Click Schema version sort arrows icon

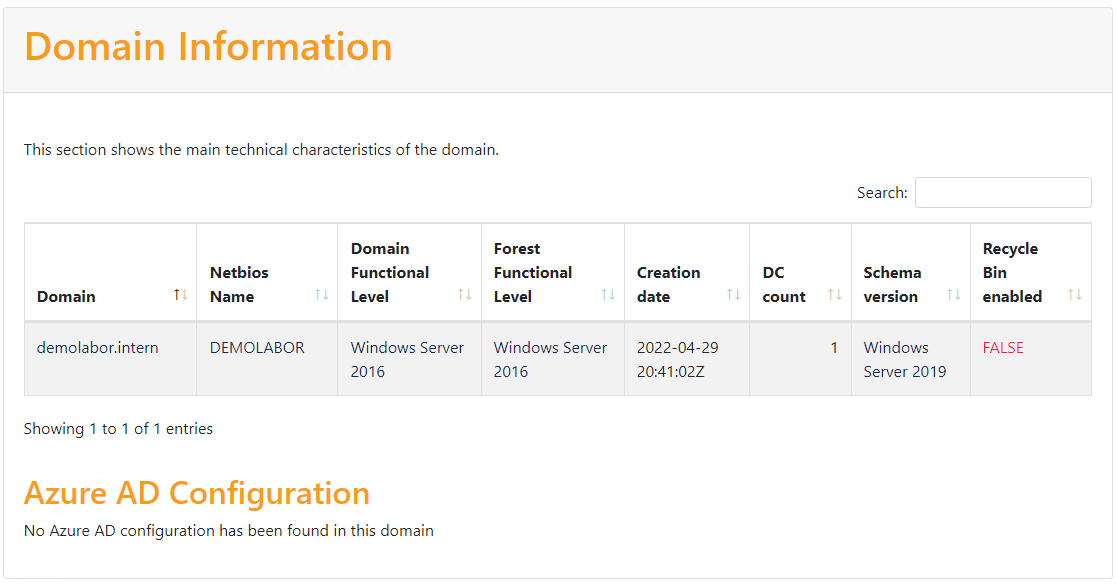[954, 294]
